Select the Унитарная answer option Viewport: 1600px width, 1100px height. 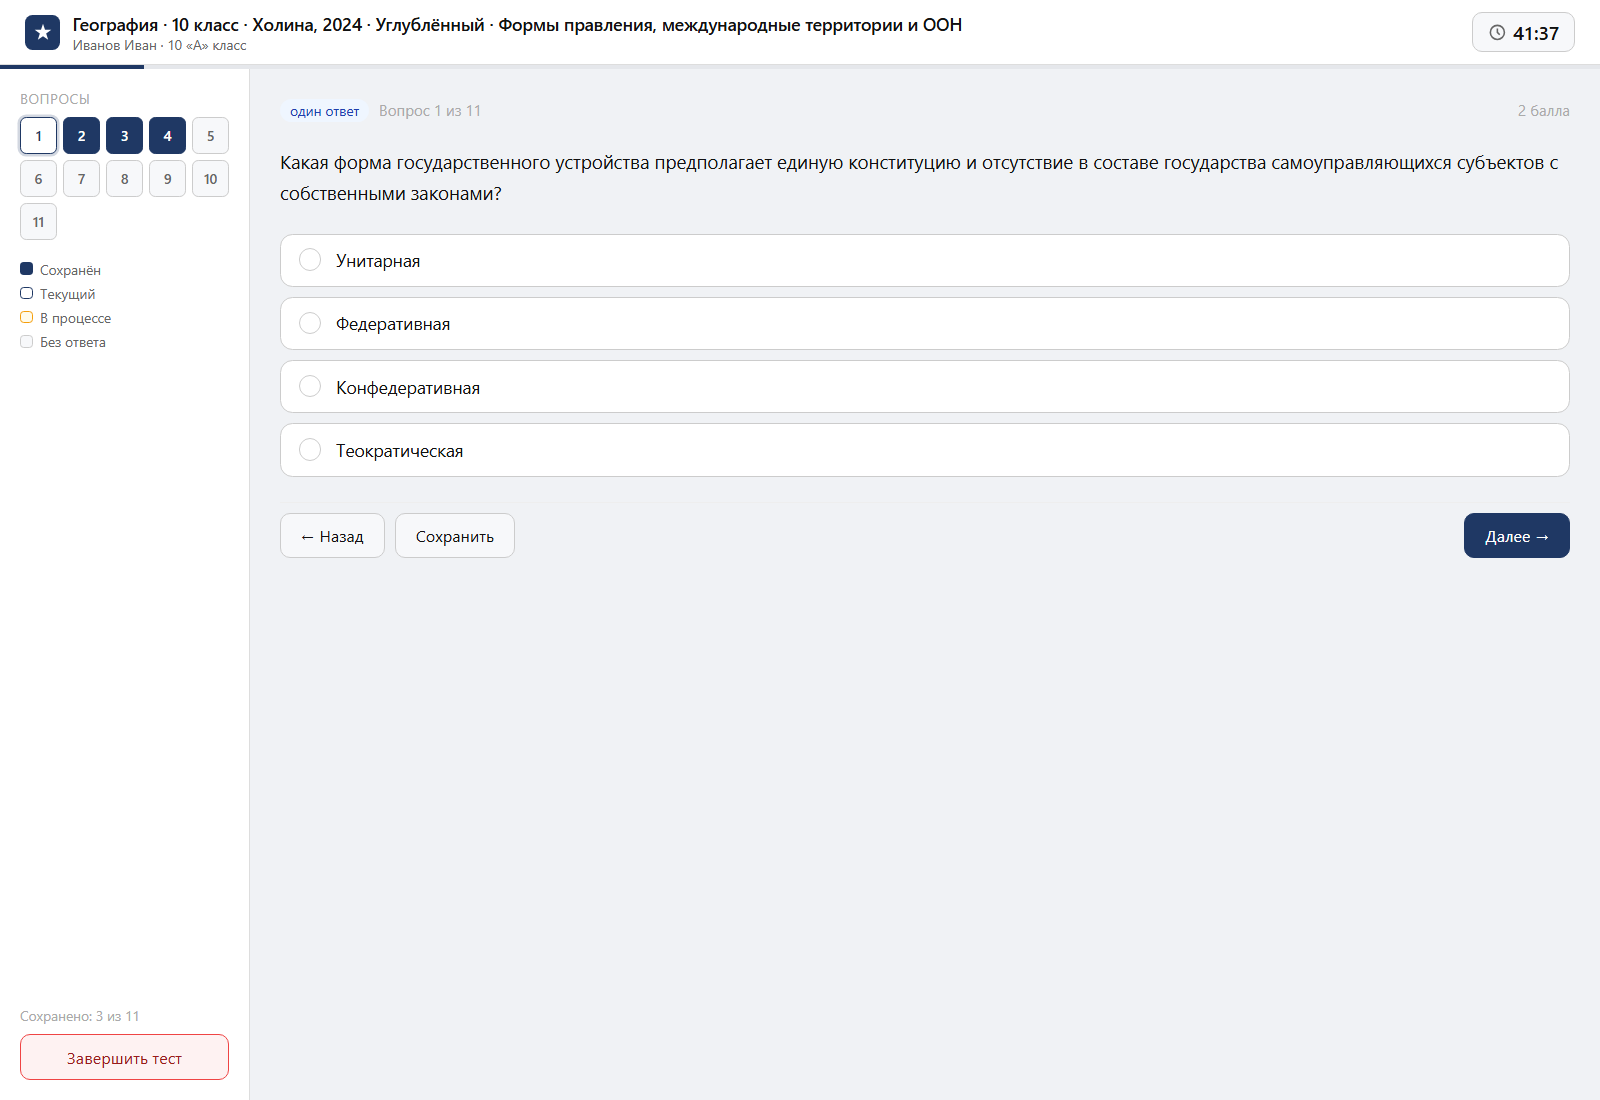pyautogui.click(x=924, y=261)
